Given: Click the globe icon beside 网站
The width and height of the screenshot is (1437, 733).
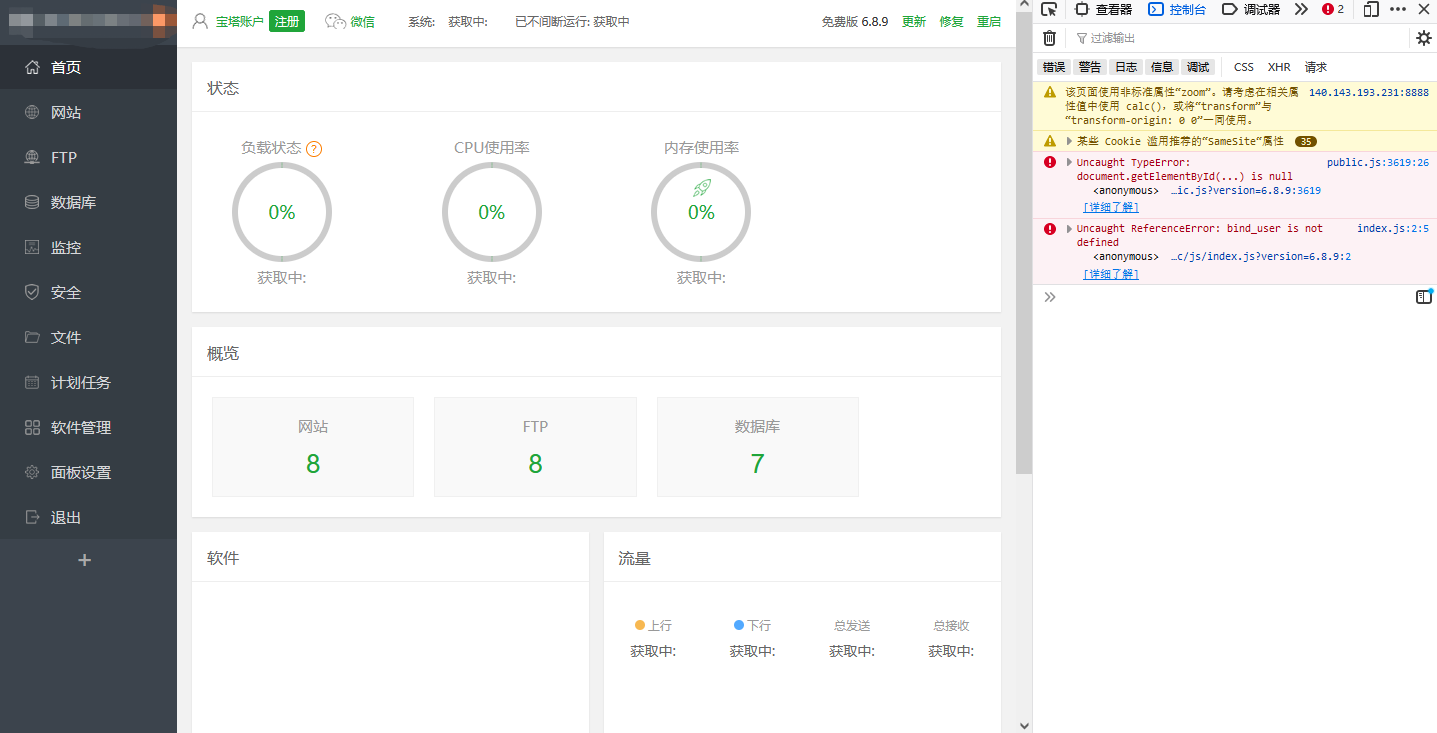Looking at the screenshot, I should 32,113.
